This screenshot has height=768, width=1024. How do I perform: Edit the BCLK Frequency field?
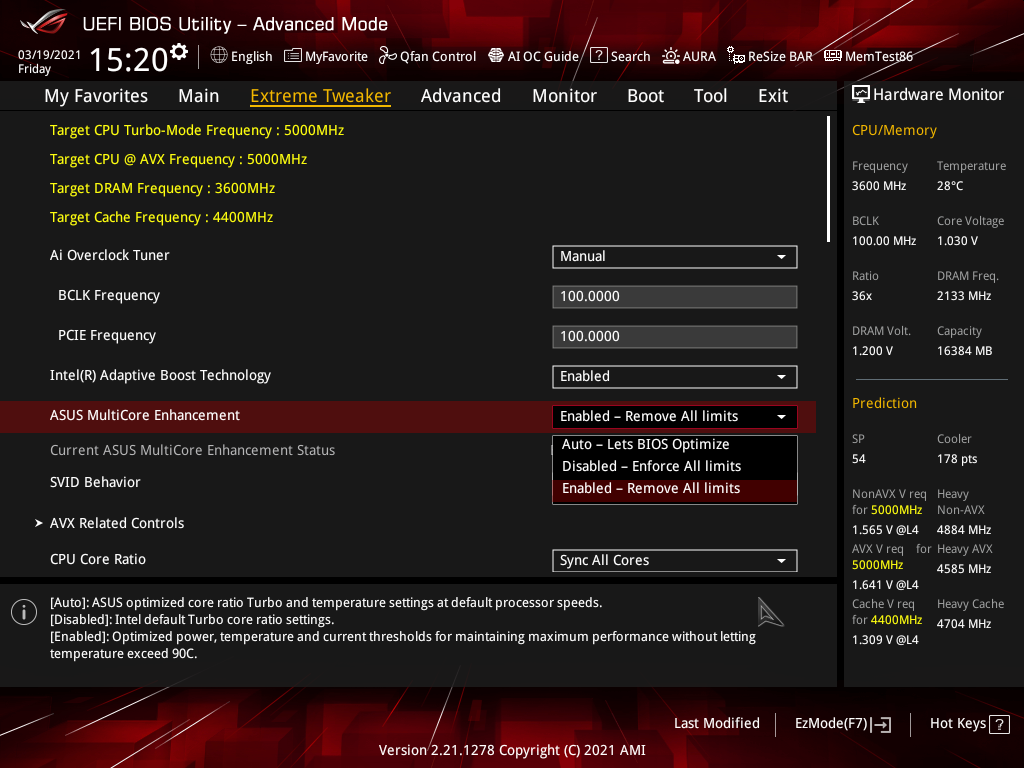[675, 296]
